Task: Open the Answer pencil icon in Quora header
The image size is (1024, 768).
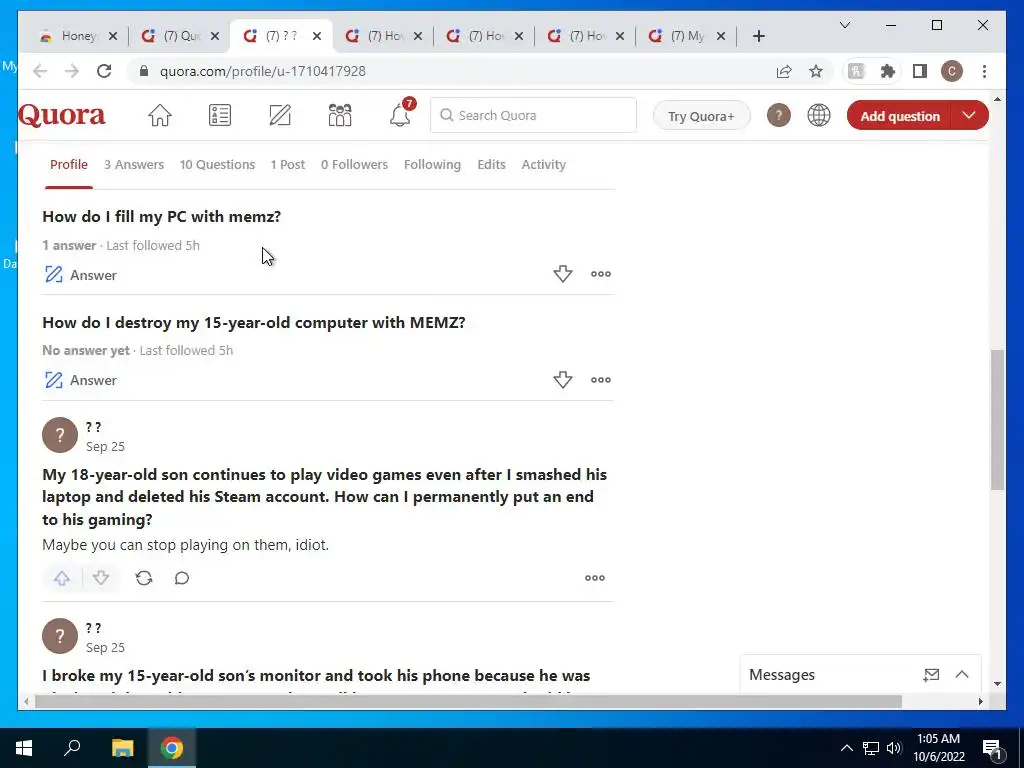Action: (x=280, y=116)
